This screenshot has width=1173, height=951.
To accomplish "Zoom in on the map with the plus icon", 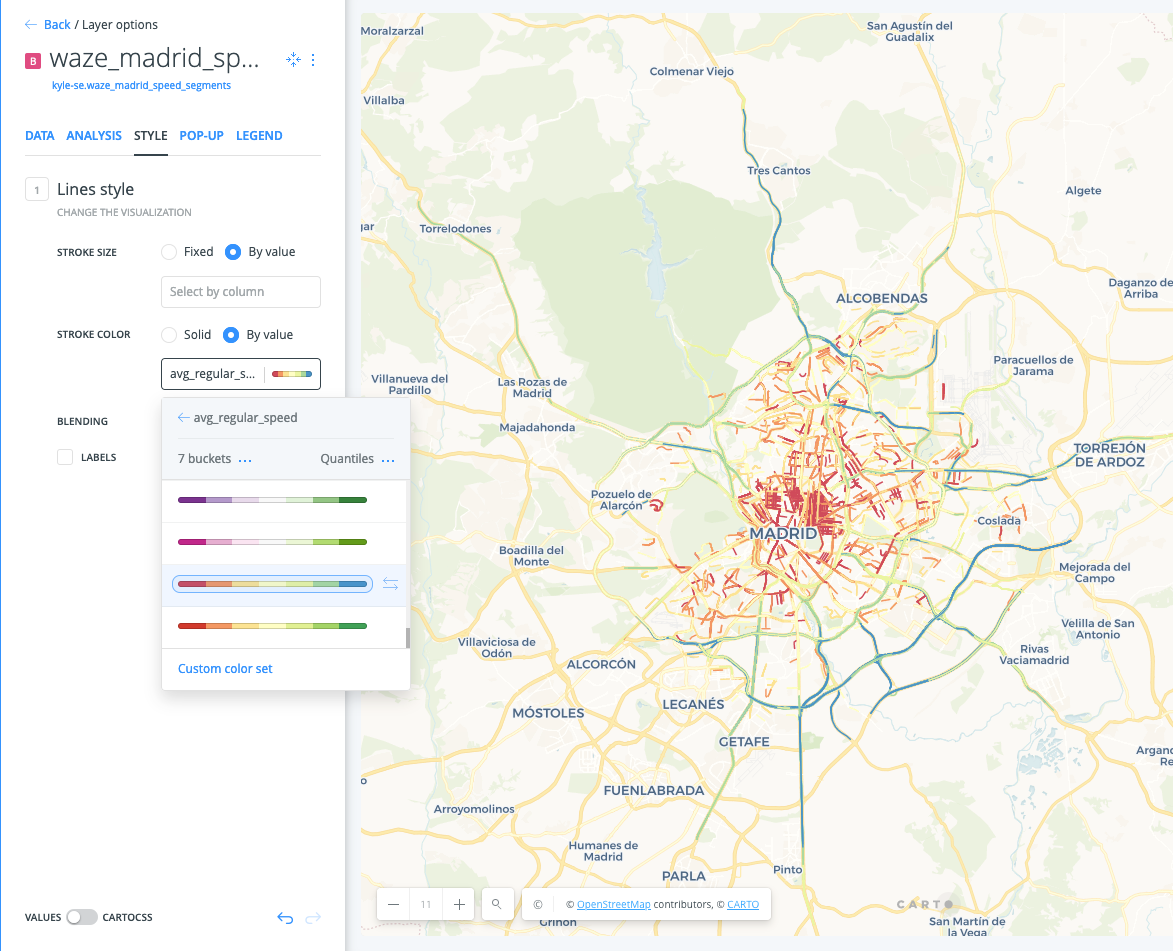I will (x=458, y=903).
